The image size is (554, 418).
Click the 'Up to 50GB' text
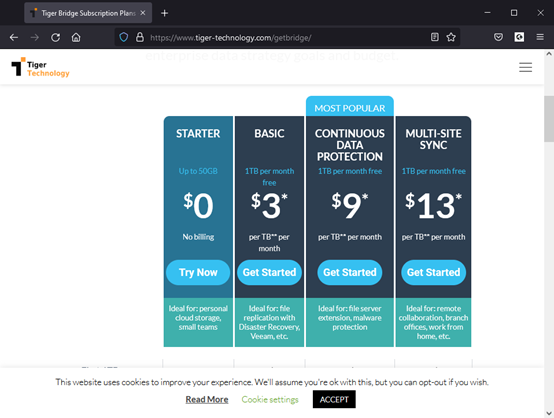click(x=198, y=171)
